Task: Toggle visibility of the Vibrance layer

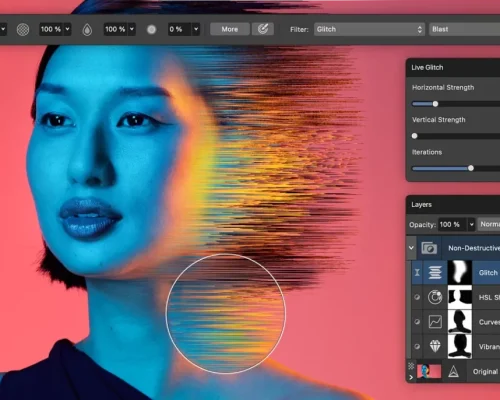Action: (417, 346)
